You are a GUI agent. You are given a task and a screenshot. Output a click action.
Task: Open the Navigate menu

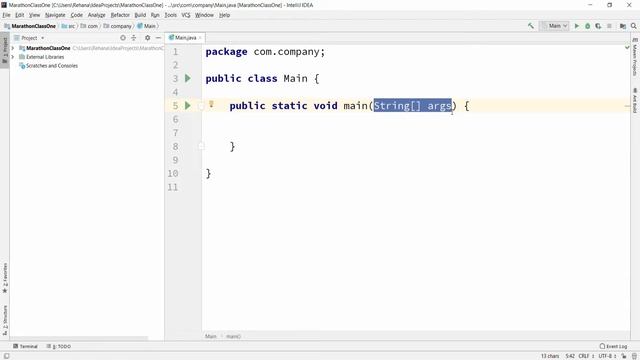tap(55, 15)
